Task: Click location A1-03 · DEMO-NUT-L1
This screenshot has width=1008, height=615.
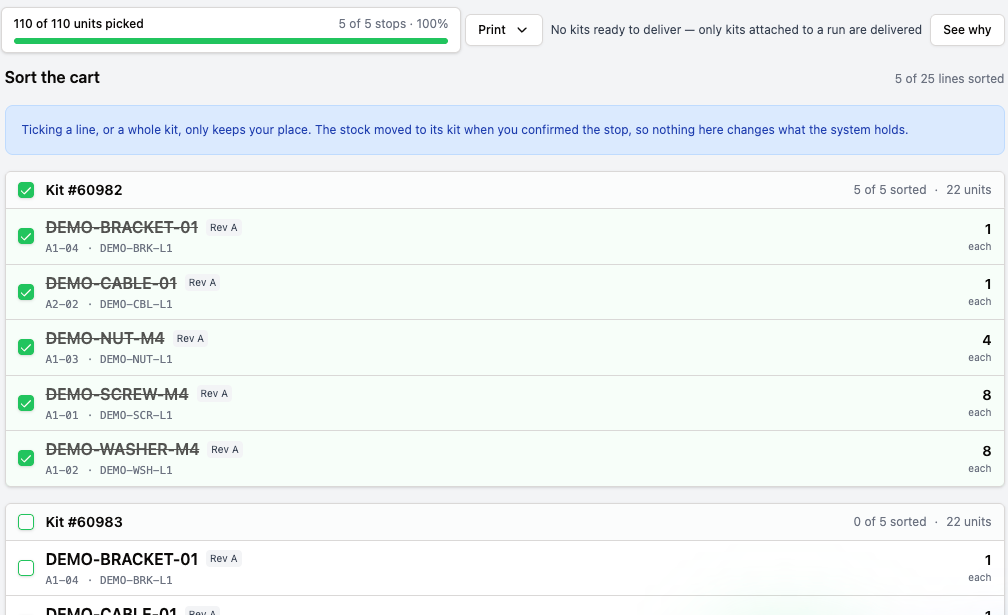Action: pyautogui.click(x=109, y=359)
